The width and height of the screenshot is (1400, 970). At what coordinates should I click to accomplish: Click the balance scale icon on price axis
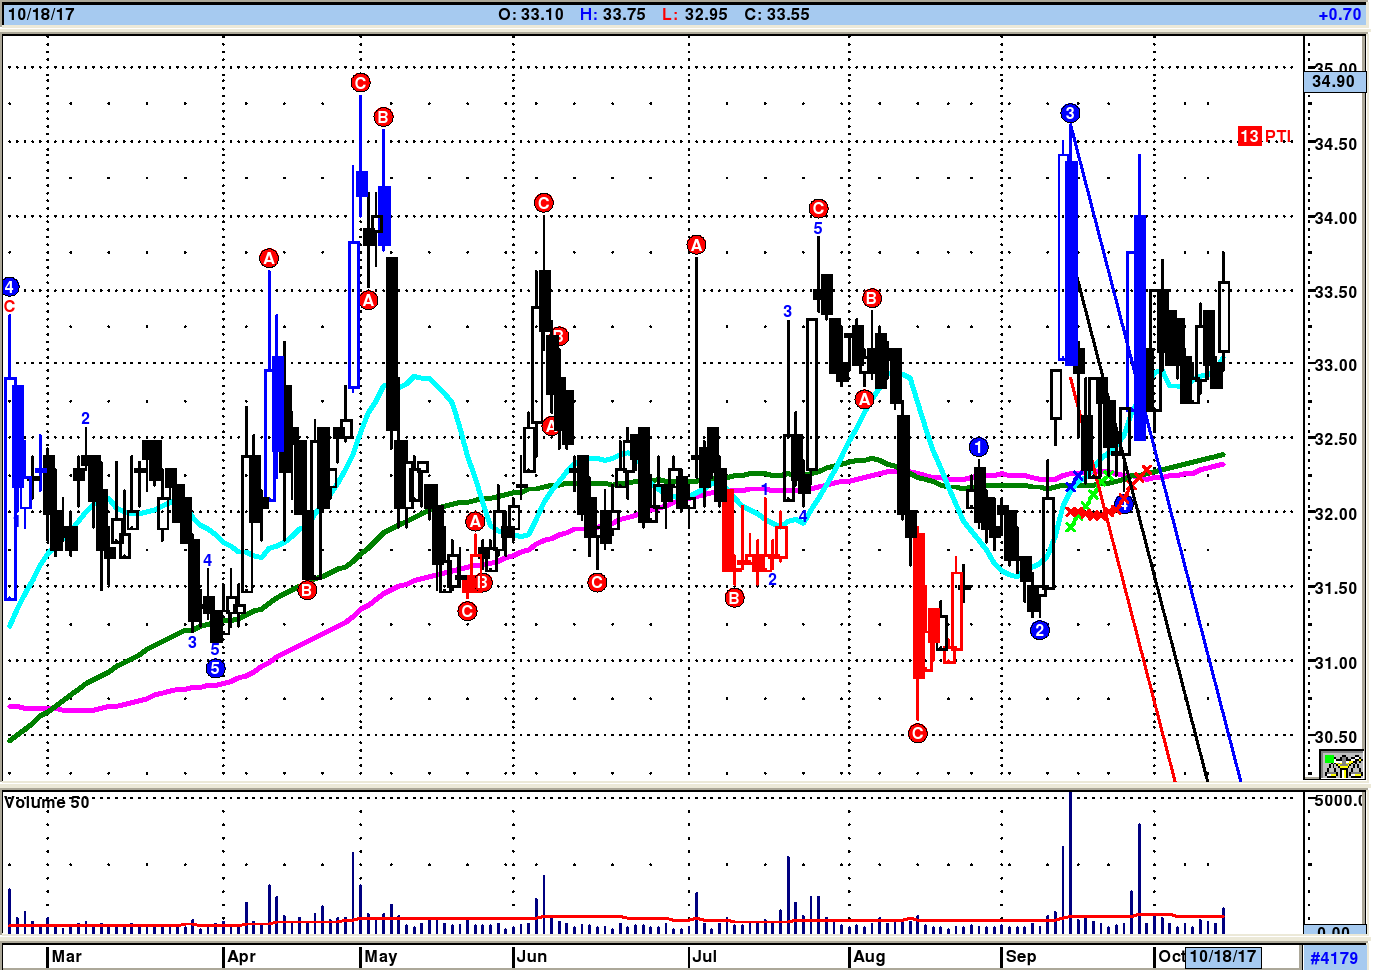tap(1343, 766)
